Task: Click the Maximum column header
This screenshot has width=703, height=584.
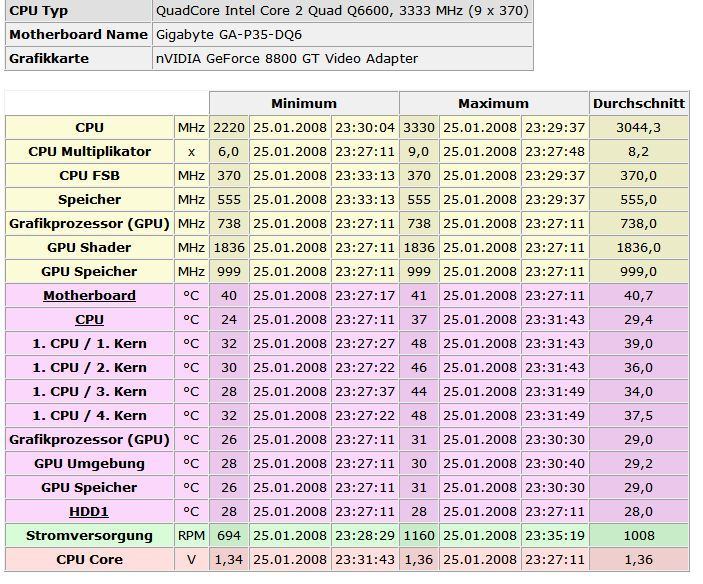Action: [x=493, y=104]
